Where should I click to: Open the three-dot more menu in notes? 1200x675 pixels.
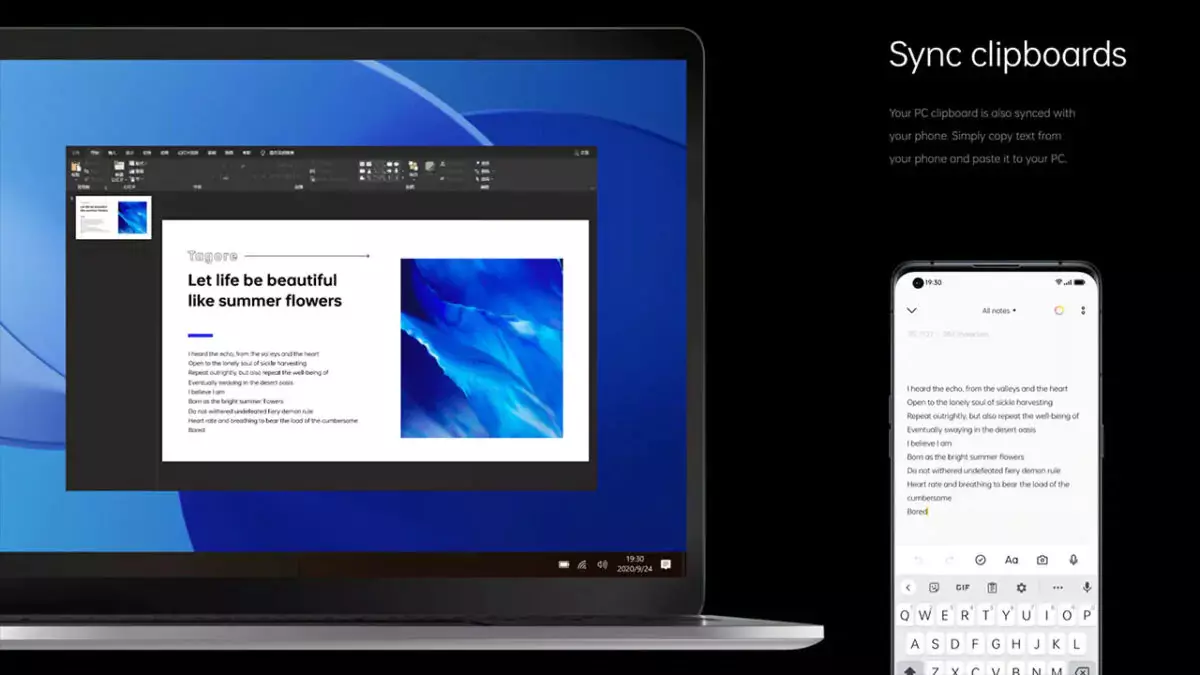coord(1083,311)
